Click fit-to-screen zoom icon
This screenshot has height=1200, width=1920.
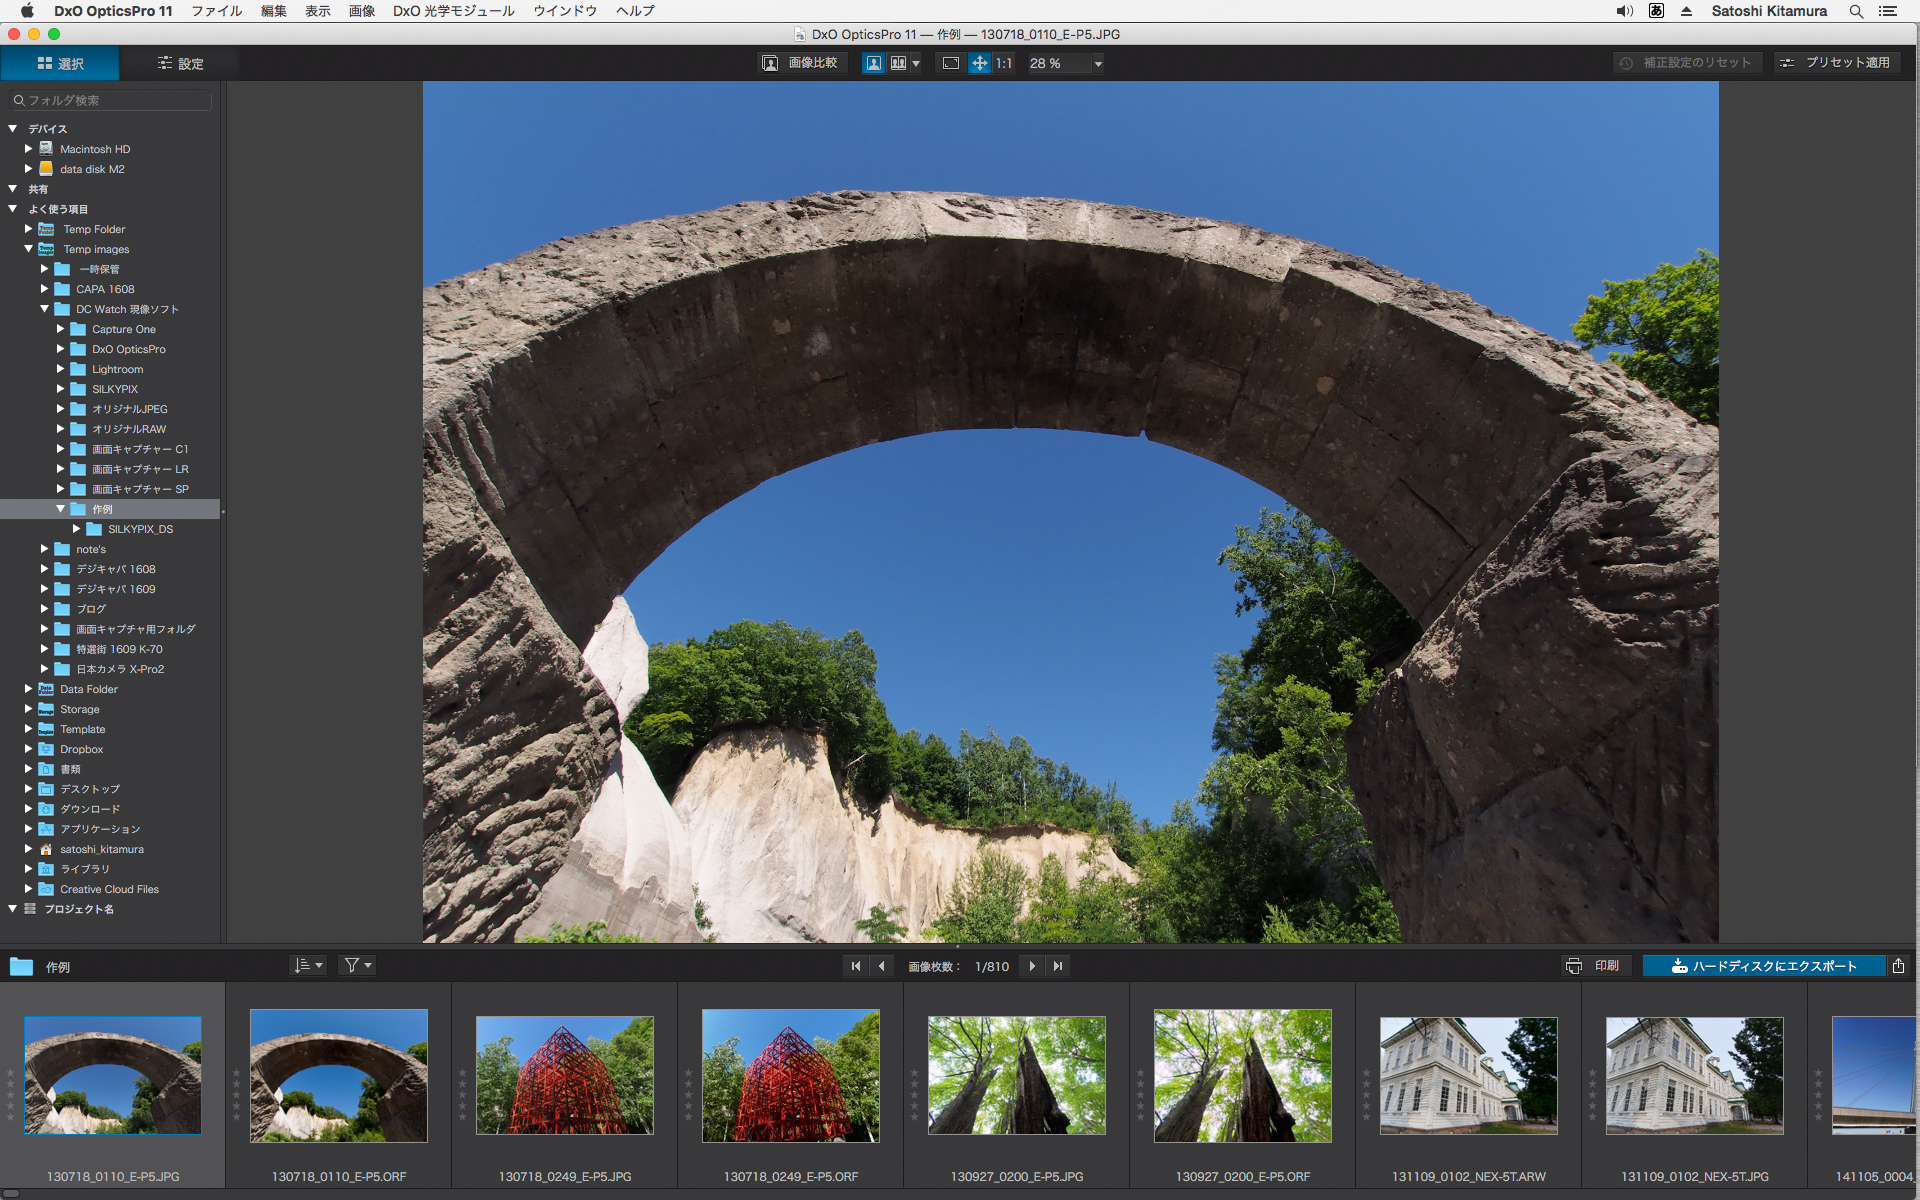(951, 63)
